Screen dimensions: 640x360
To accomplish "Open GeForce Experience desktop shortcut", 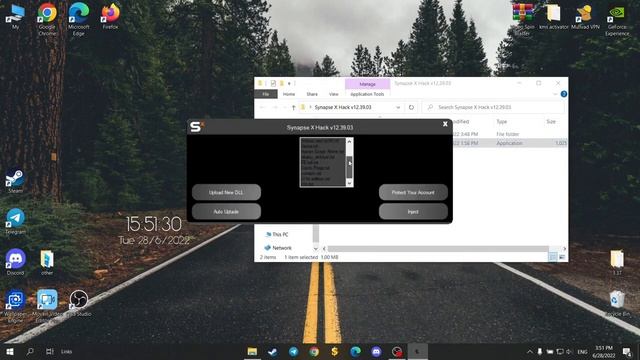I will (617, 19).
